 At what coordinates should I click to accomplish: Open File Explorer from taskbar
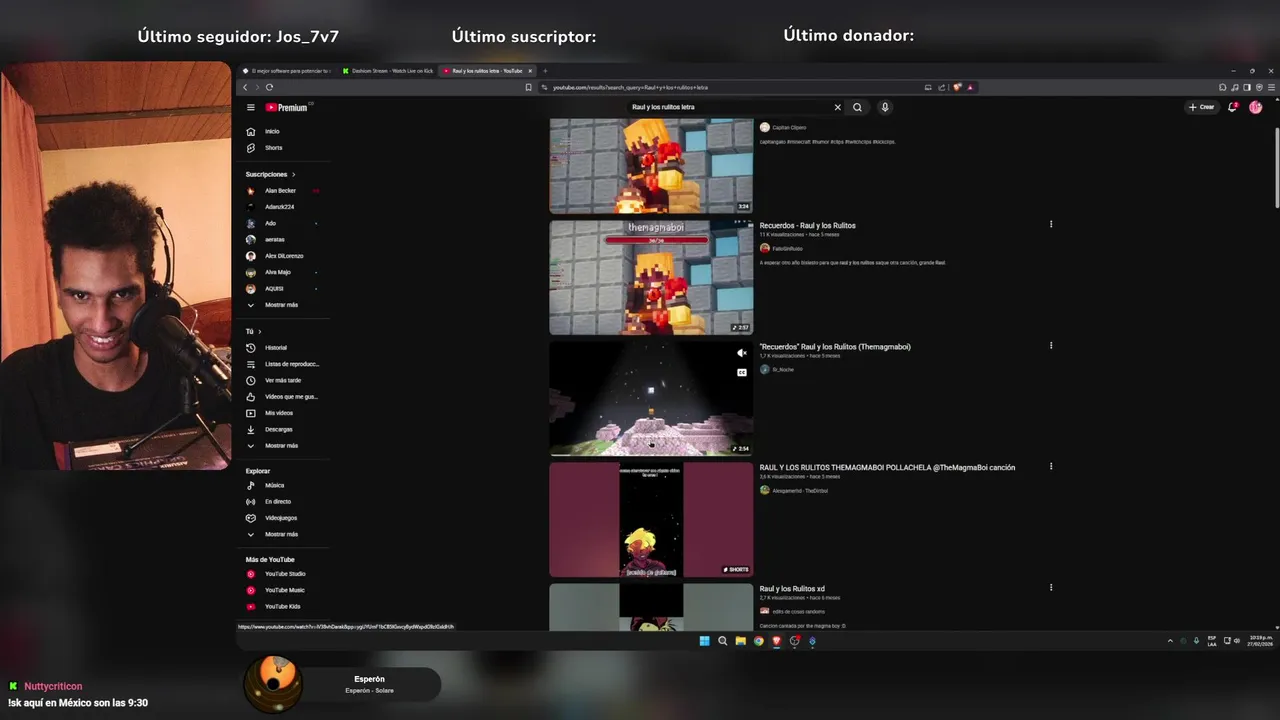[740, 641]
